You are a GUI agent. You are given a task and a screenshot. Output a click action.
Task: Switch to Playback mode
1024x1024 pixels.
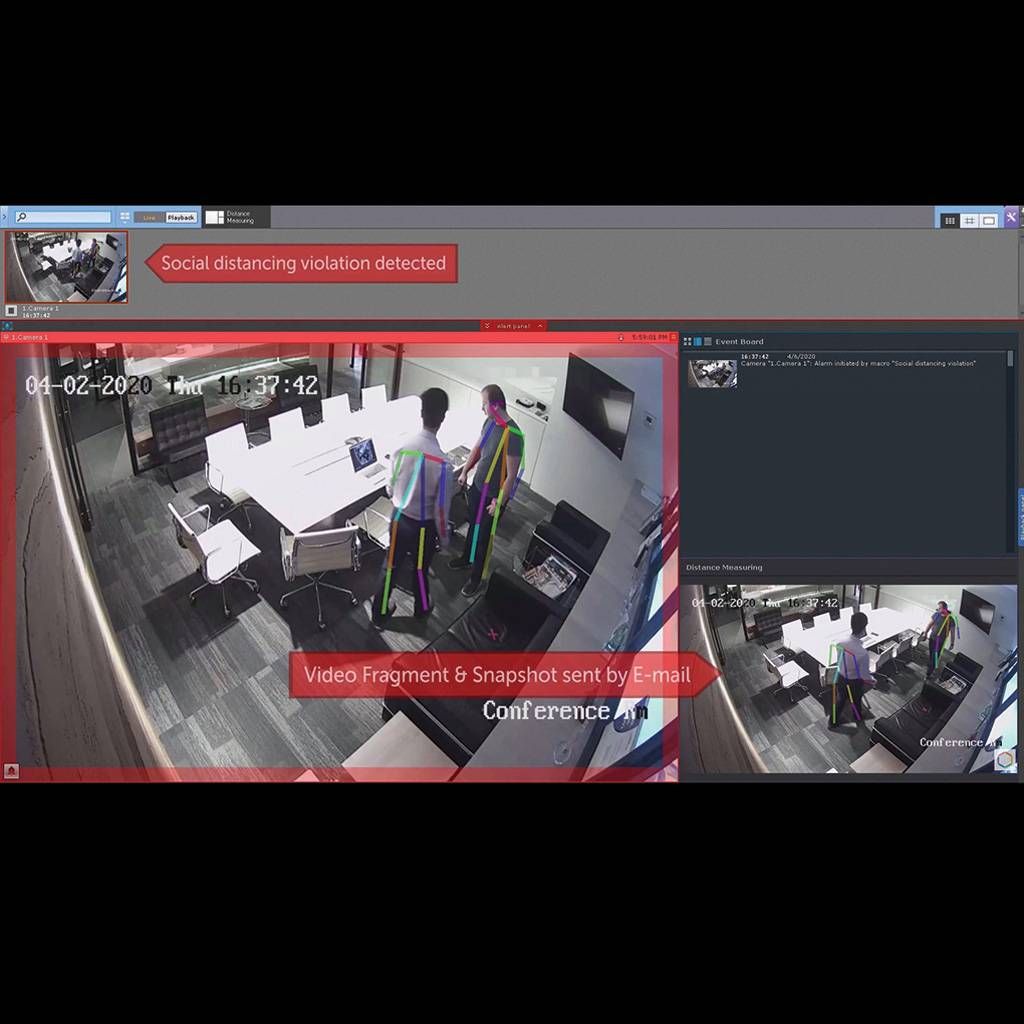pyautogui.click(x=181, y=217)
